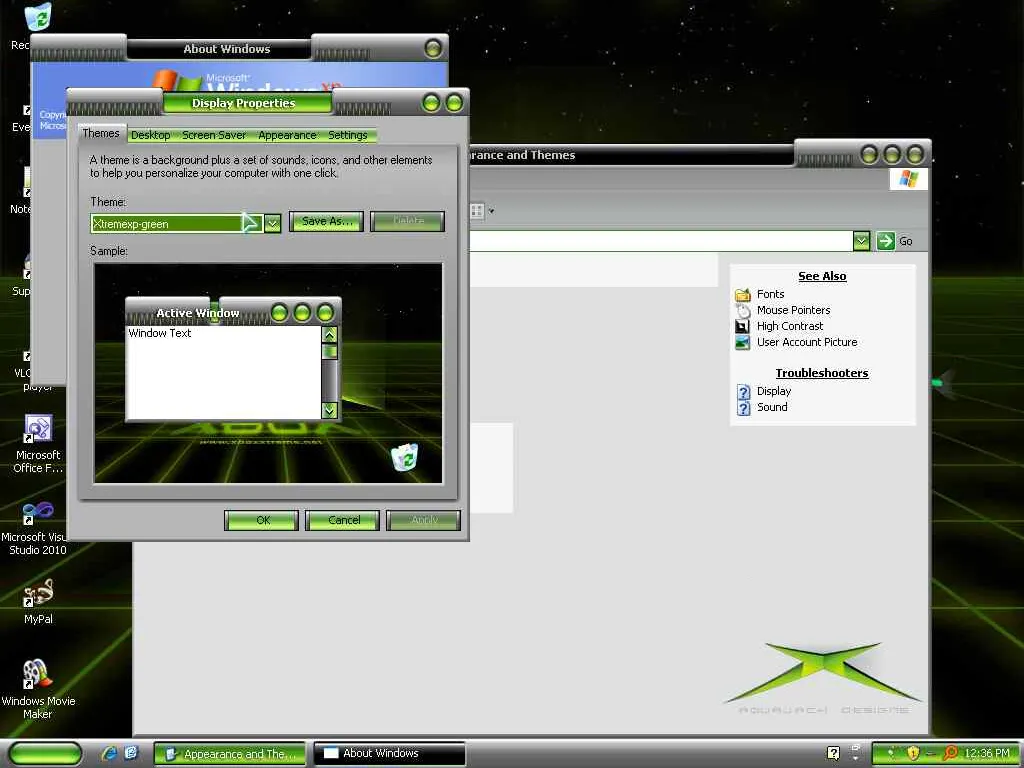The image size is (1024, 768).
Task: Switch to the Themes tab
Action: click(x=101, y=133)
